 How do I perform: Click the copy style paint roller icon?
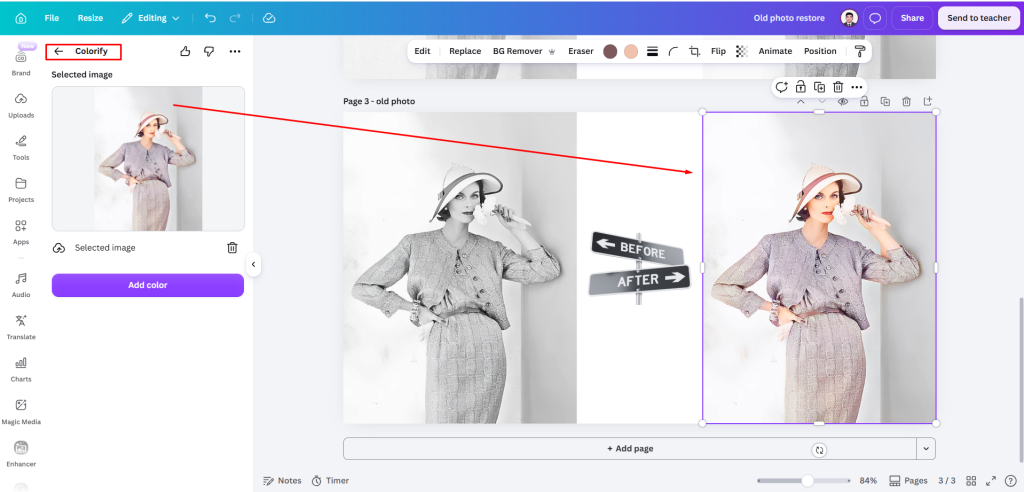click(859, 52)
